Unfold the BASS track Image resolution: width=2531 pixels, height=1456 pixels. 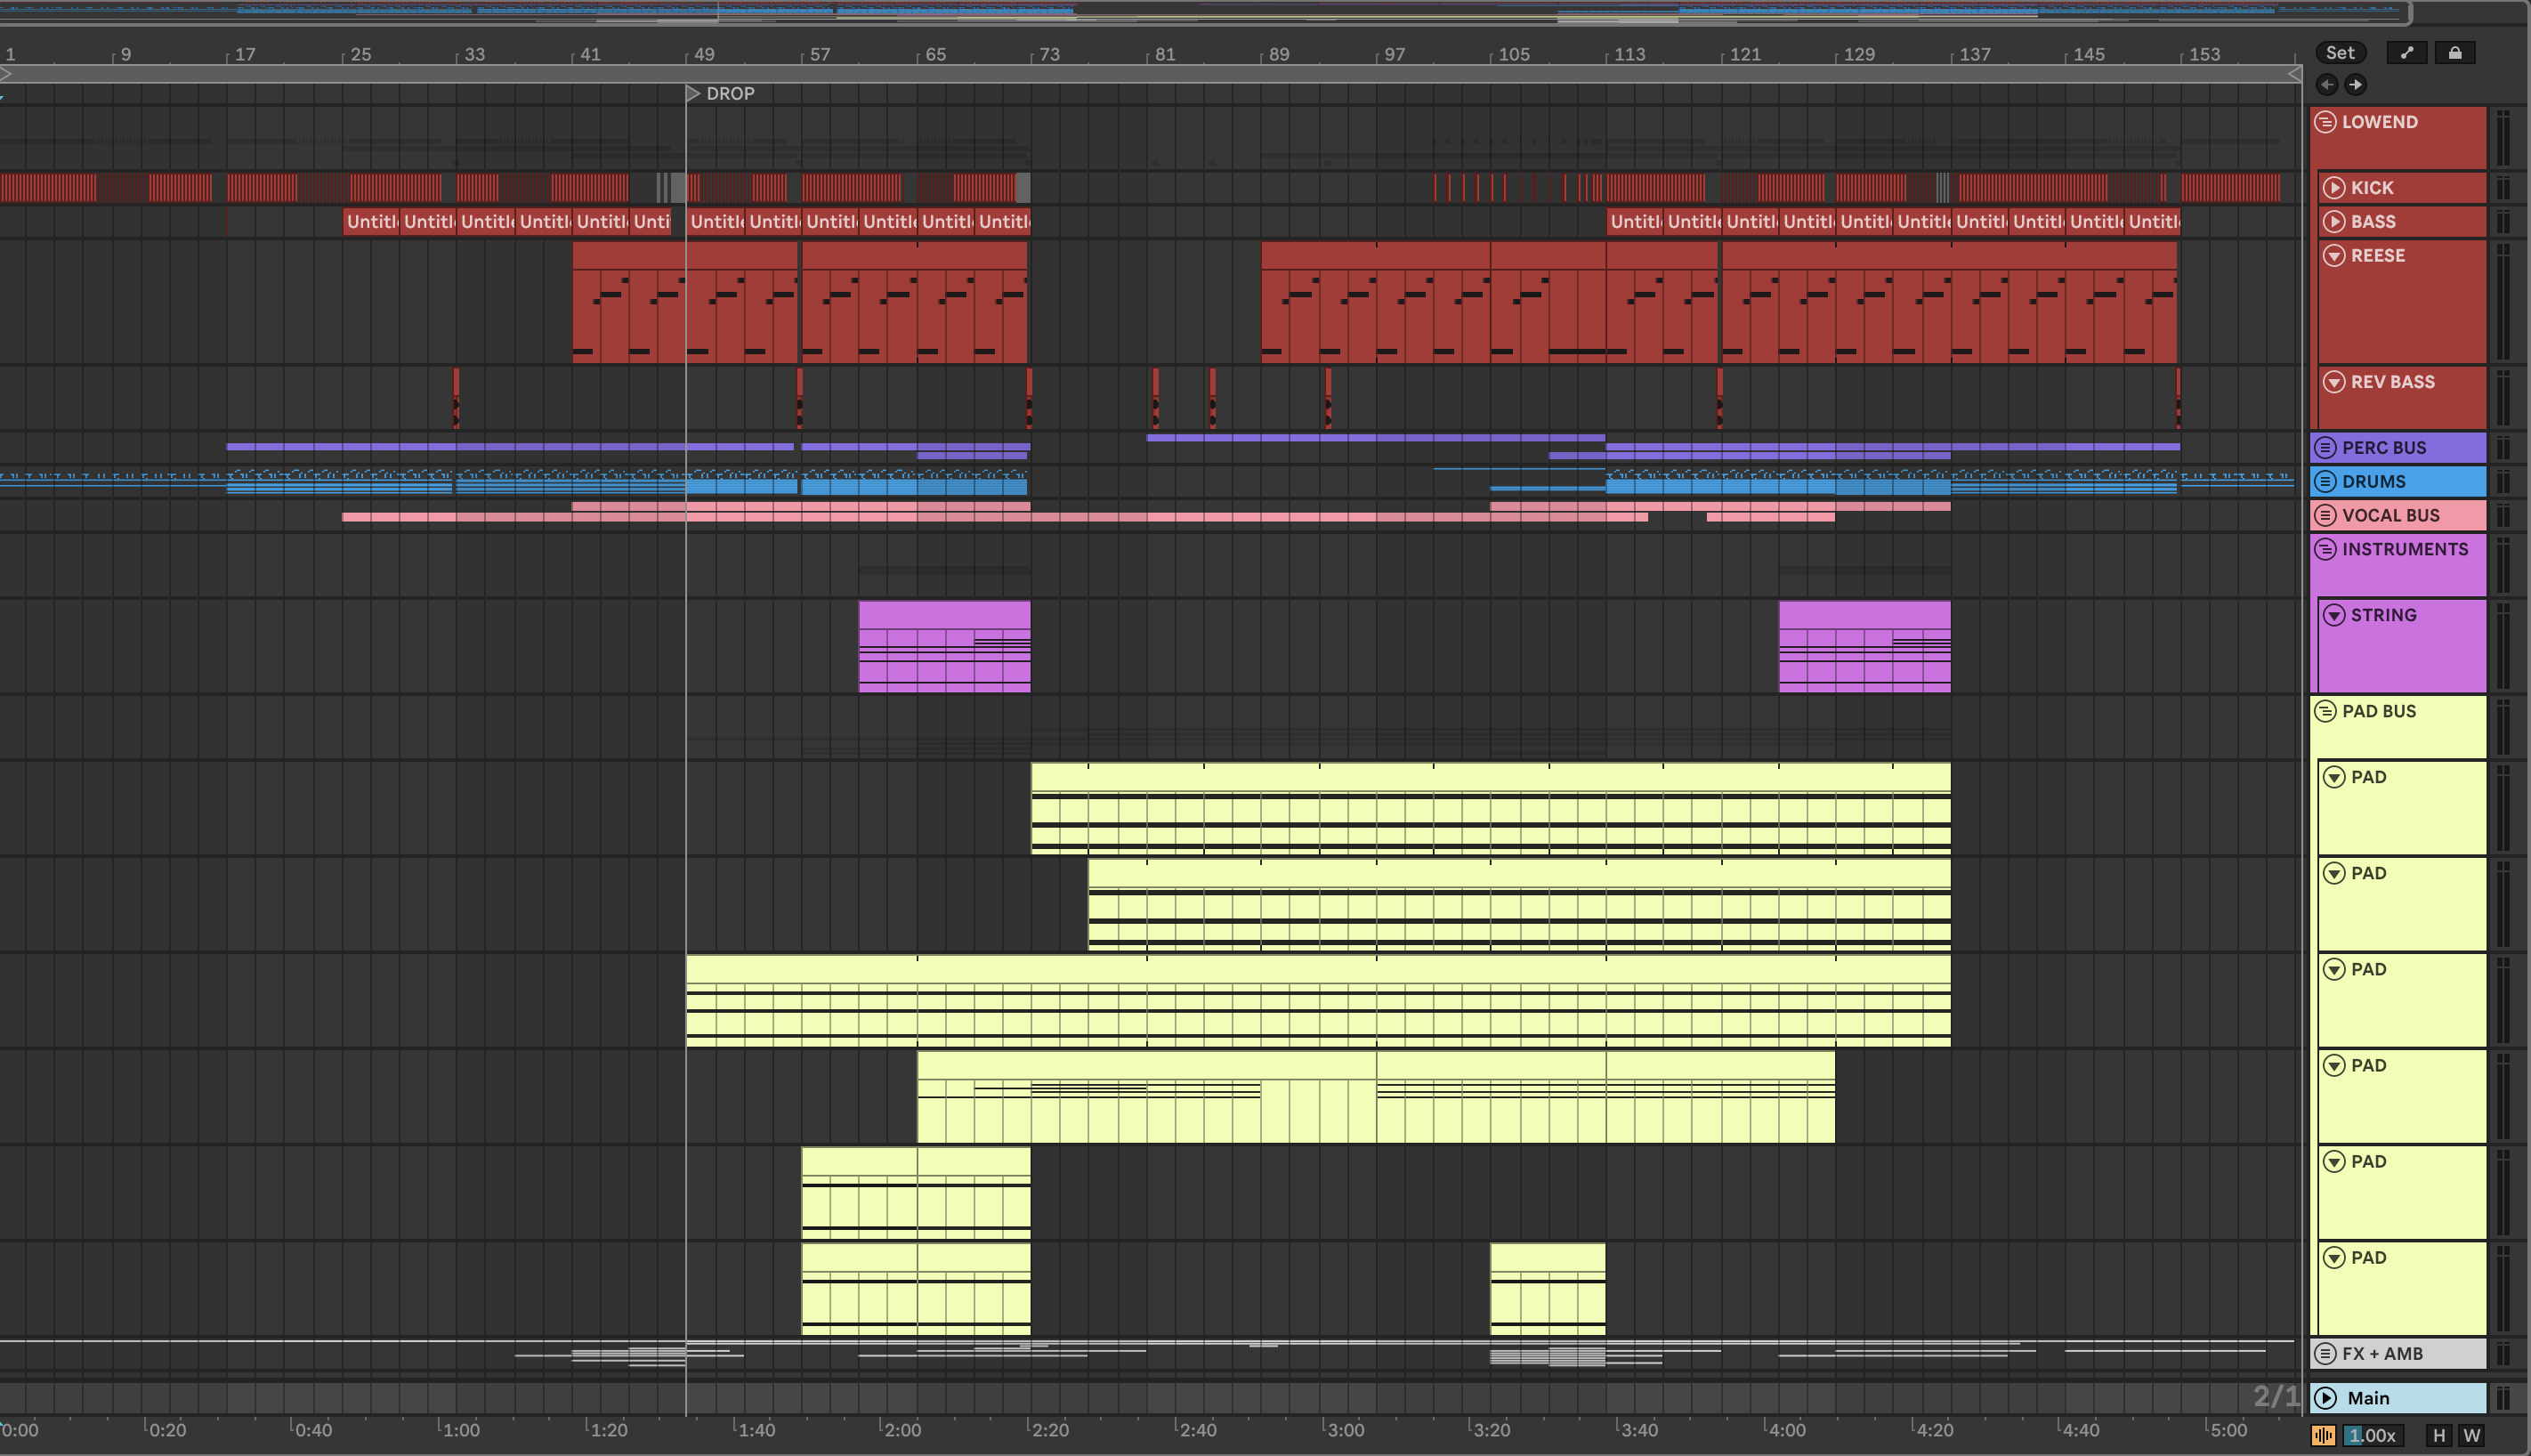tap(2334, 221)
